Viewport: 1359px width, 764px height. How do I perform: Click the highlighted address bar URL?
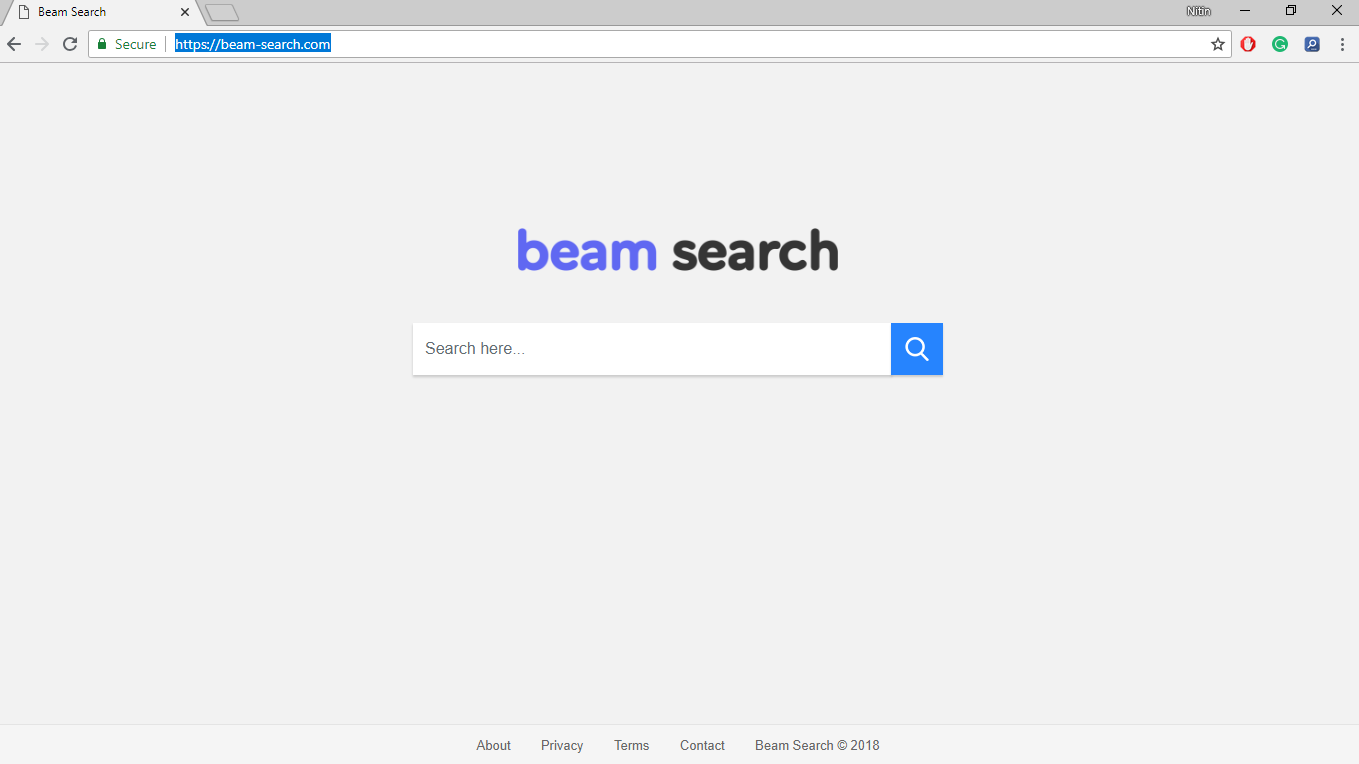[252, 44]
